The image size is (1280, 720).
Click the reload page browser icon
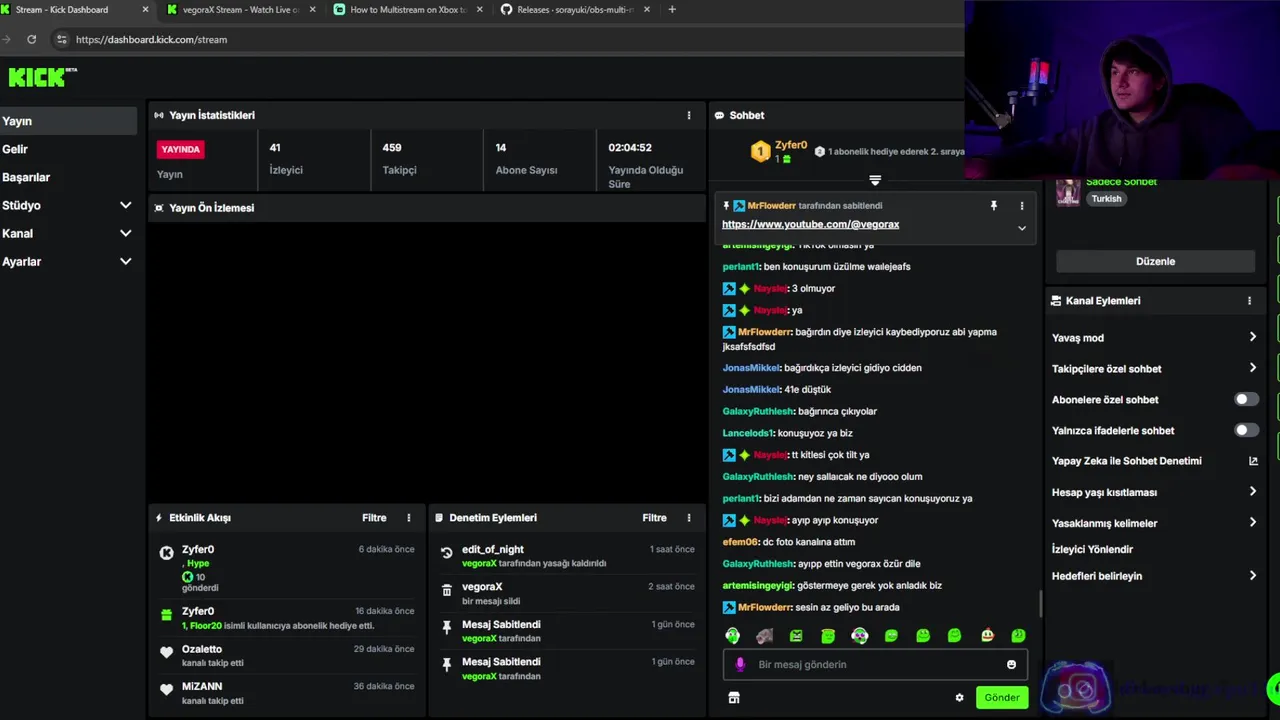(x=32, y=39)
